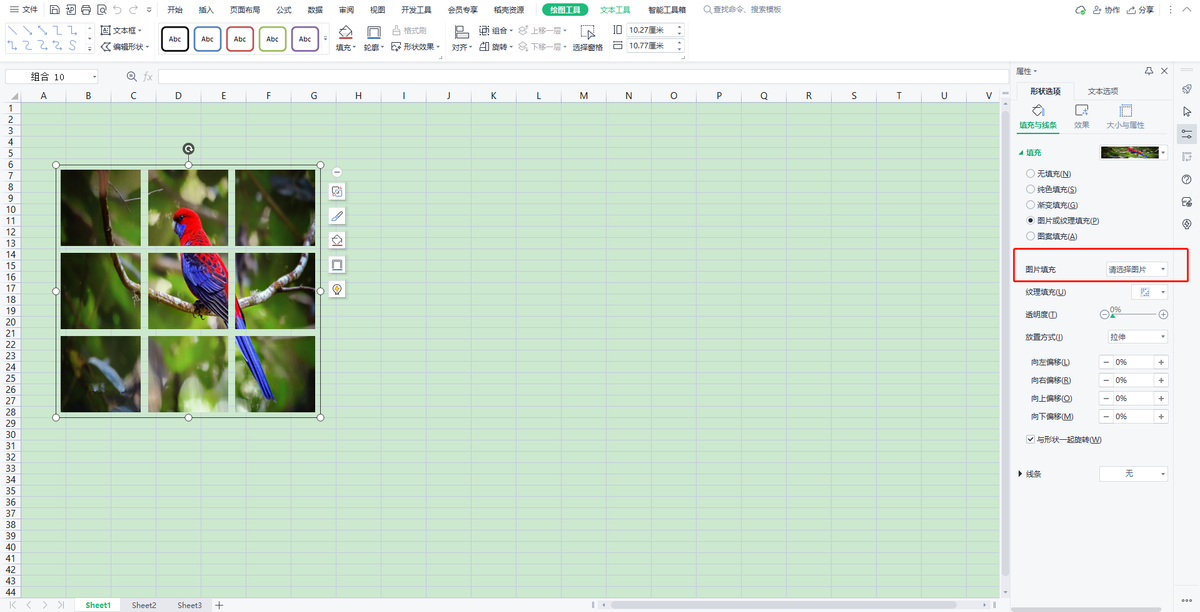Click the rotate handle above the picture
Screen dimensions: 1200x612
point(188,149)
